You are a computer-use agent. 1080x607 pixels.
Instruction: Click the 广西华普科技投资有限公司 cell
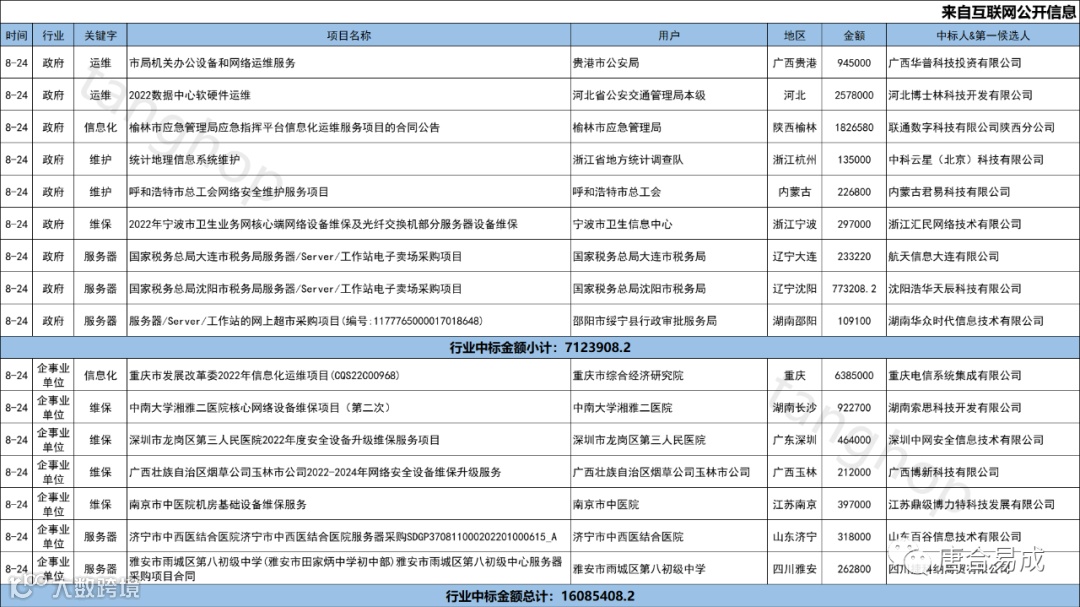(x=983, y=63)
